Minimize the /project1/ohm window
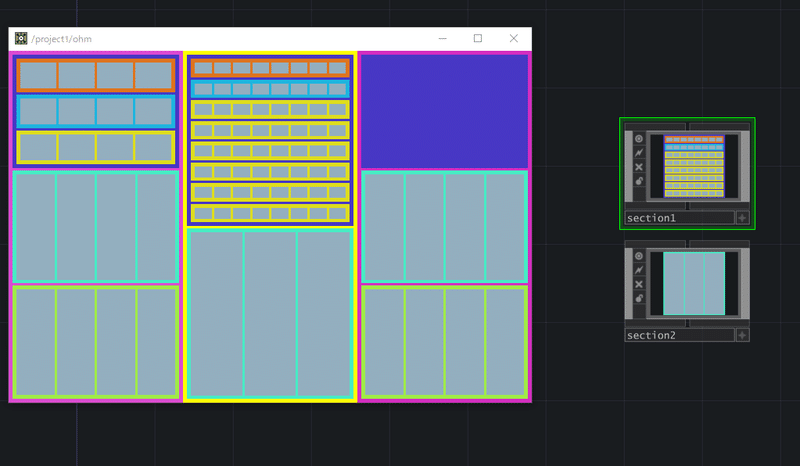Screen dimensions: 800x466 pyautogui.click(x=442, y=39)
